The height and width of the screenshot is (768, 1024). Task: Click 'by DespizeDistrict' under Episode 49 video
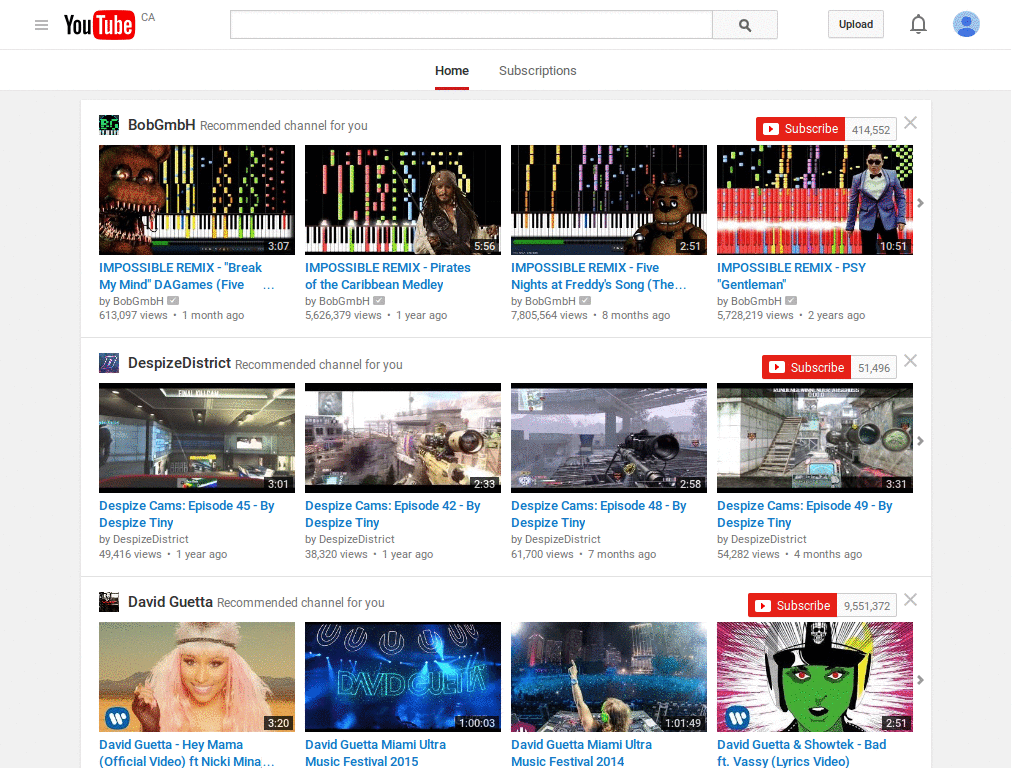point(761,539)
